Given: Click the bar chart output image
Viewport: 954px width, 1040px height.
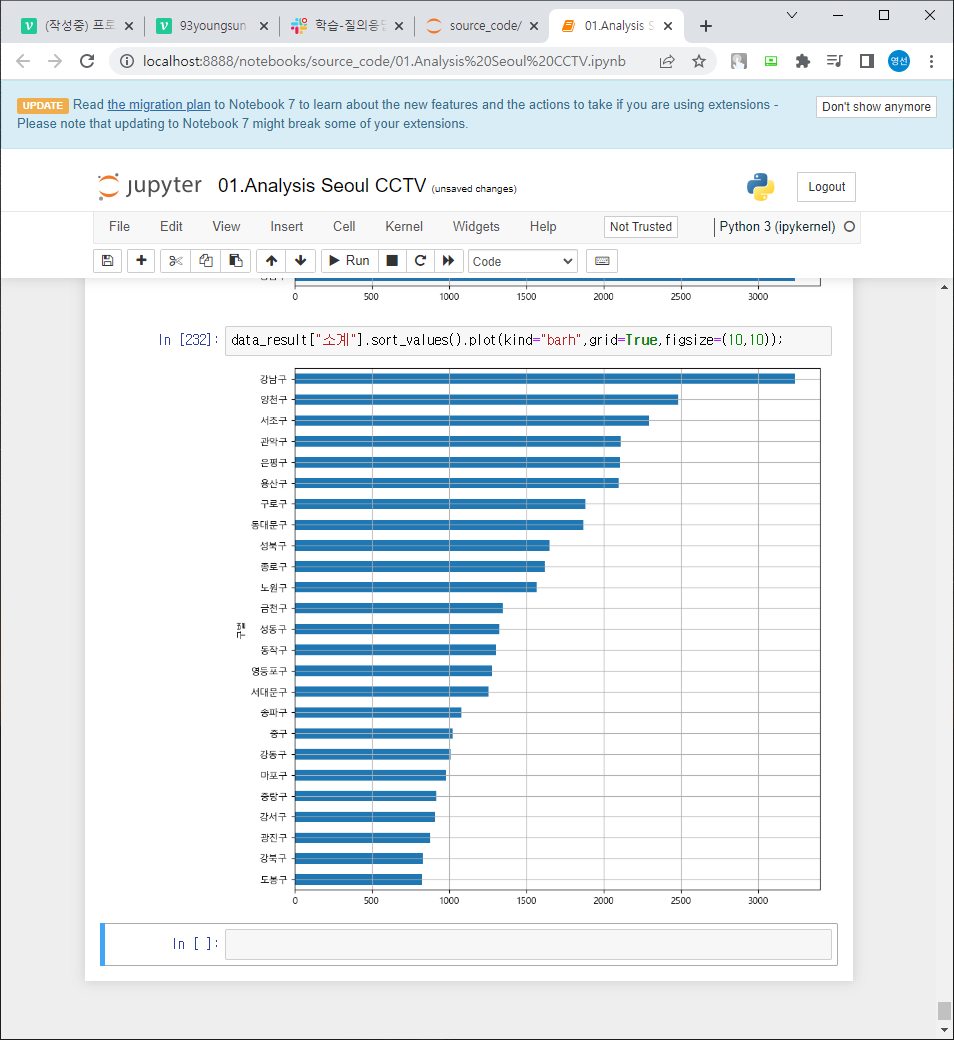Looking at the screenshot, I should click(x=529, y=635).
